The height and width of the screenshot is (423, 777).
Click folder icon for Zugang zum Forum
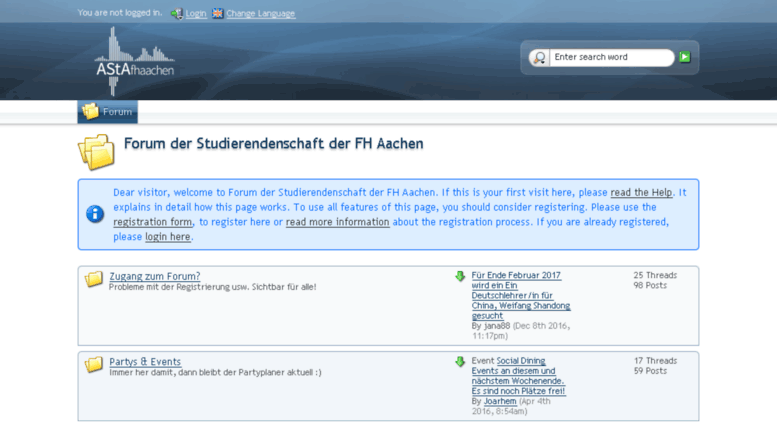tap(93, 279)
